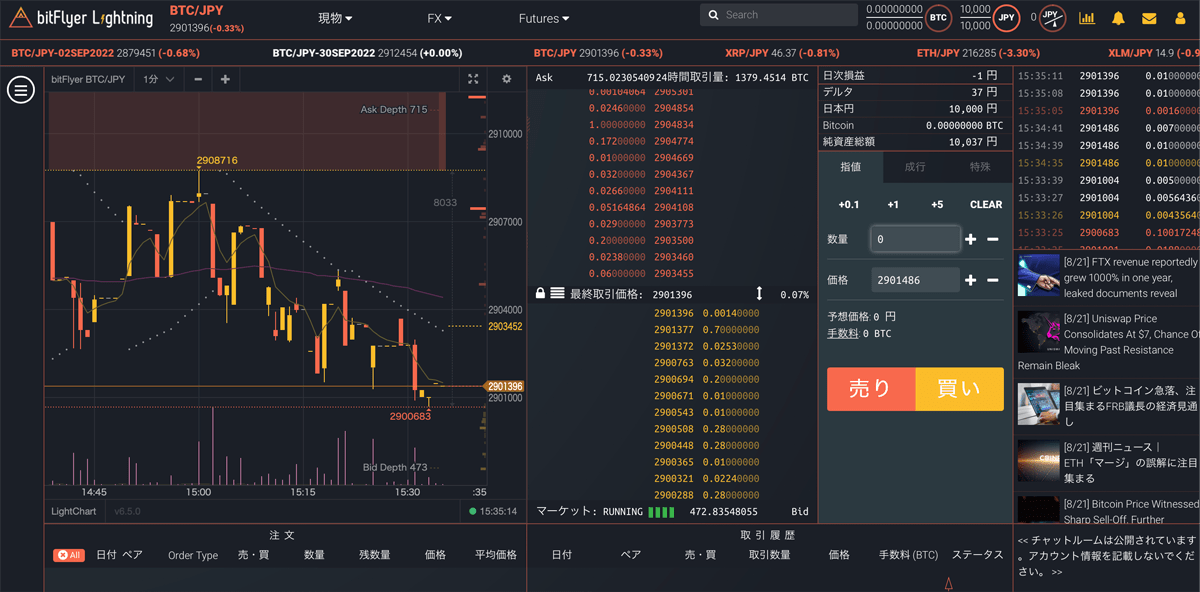Expand the FX dropdown in the top bar
1200x592 pixels.
438,17
